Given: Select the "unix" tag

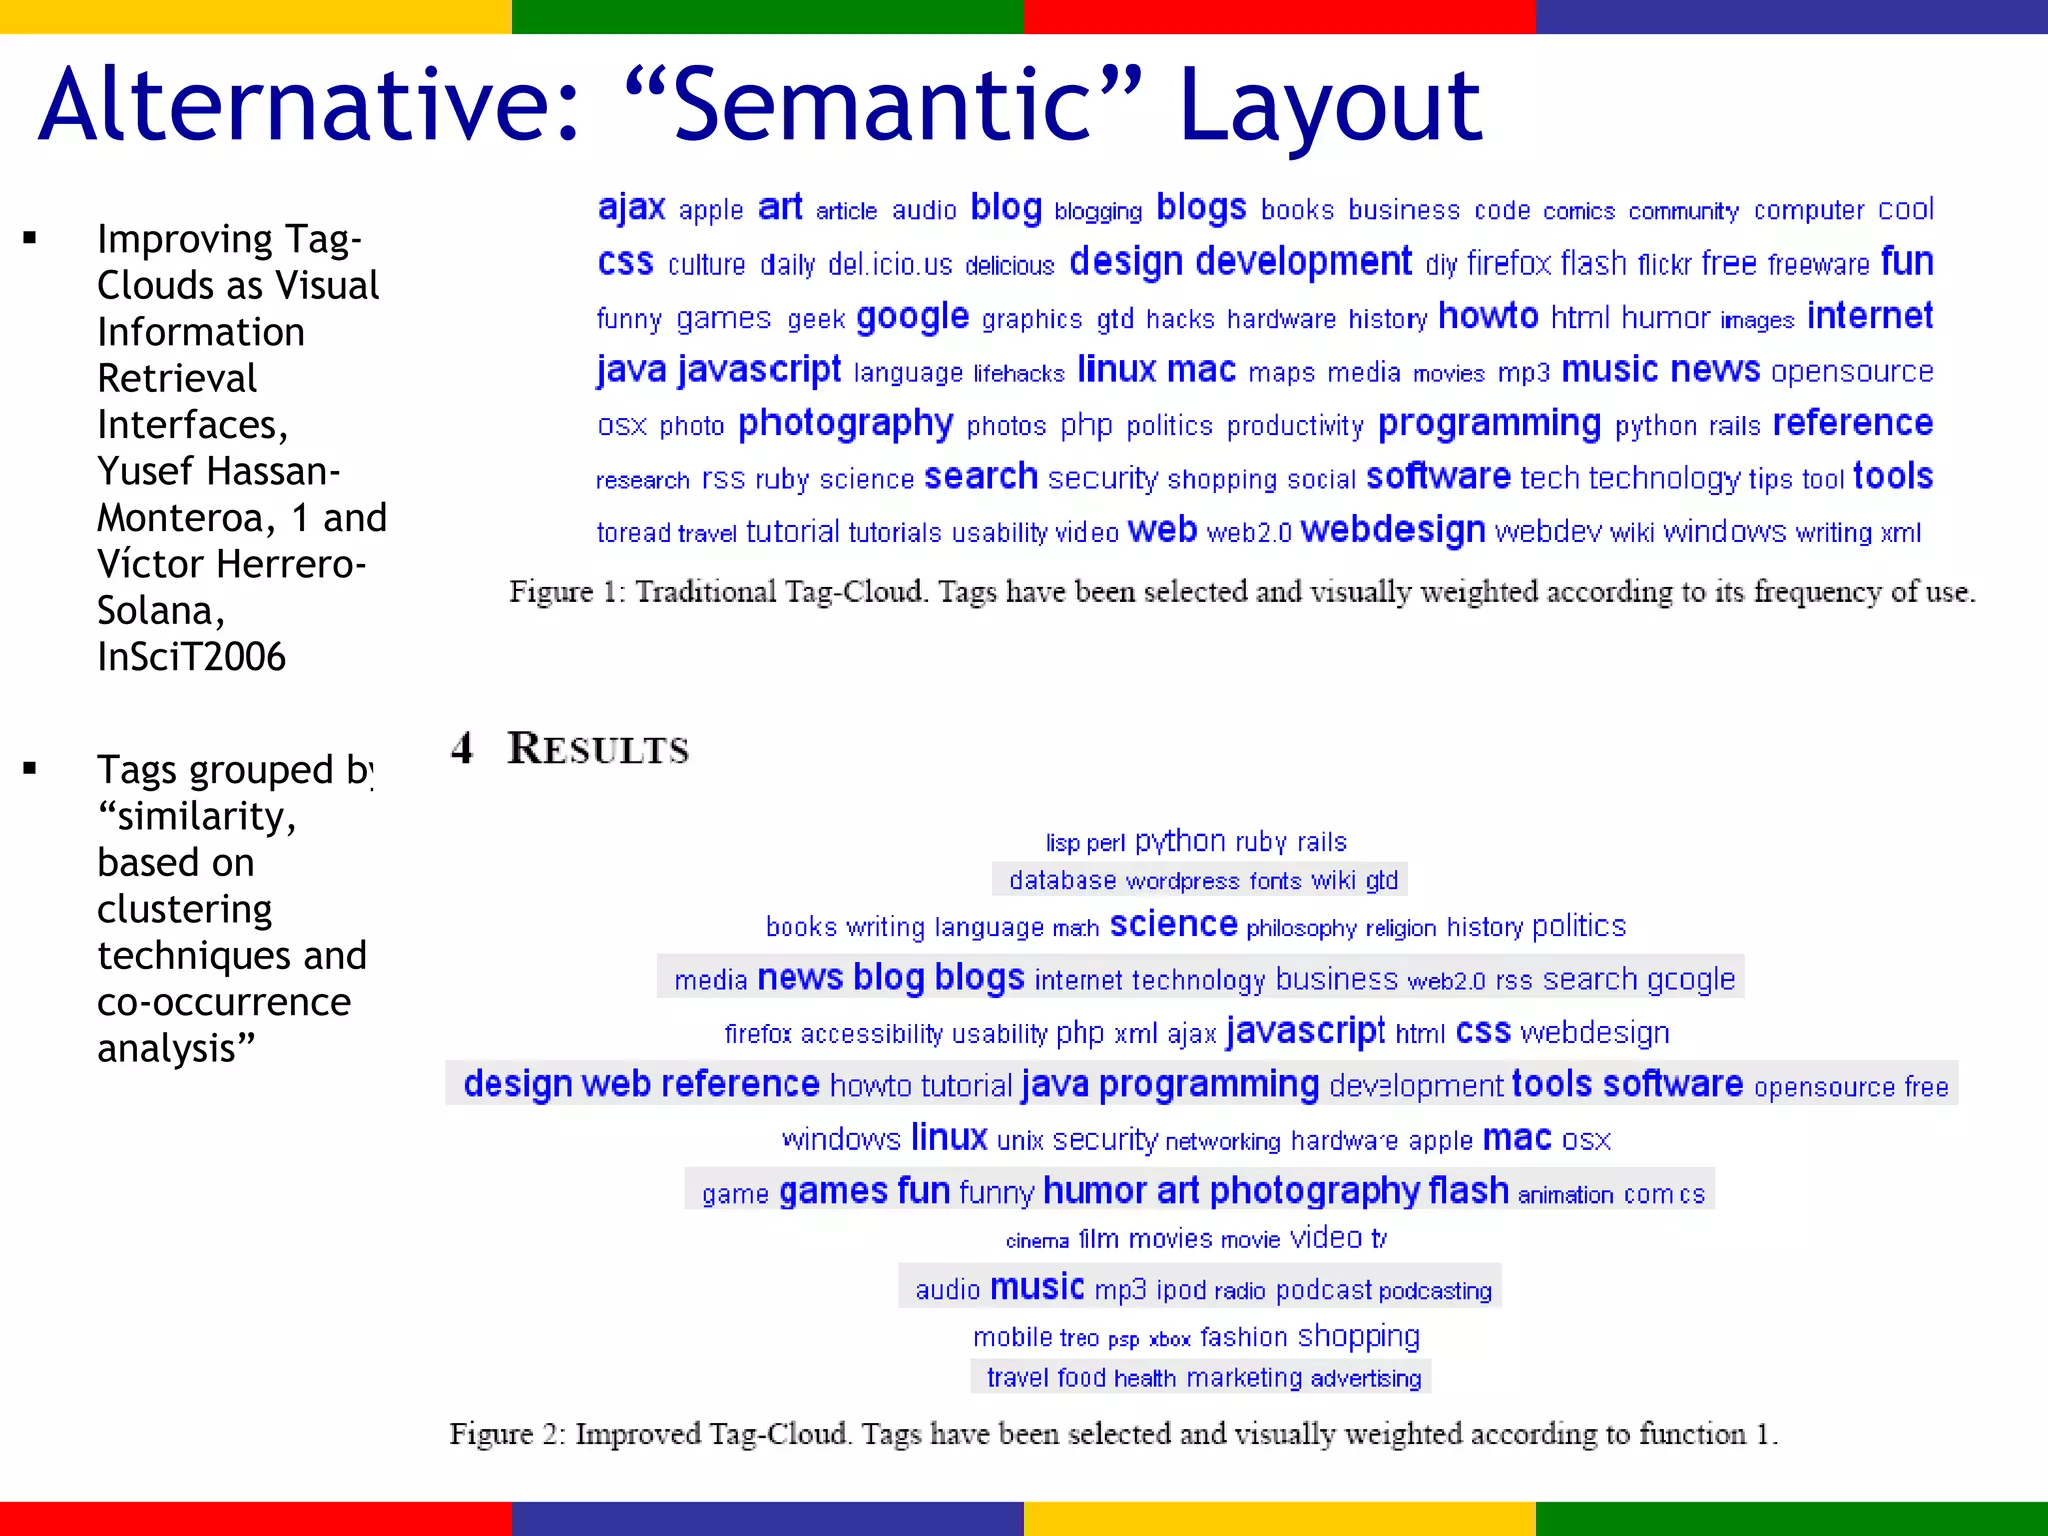Looking at the screenshot, I should click(1020, 1141).
